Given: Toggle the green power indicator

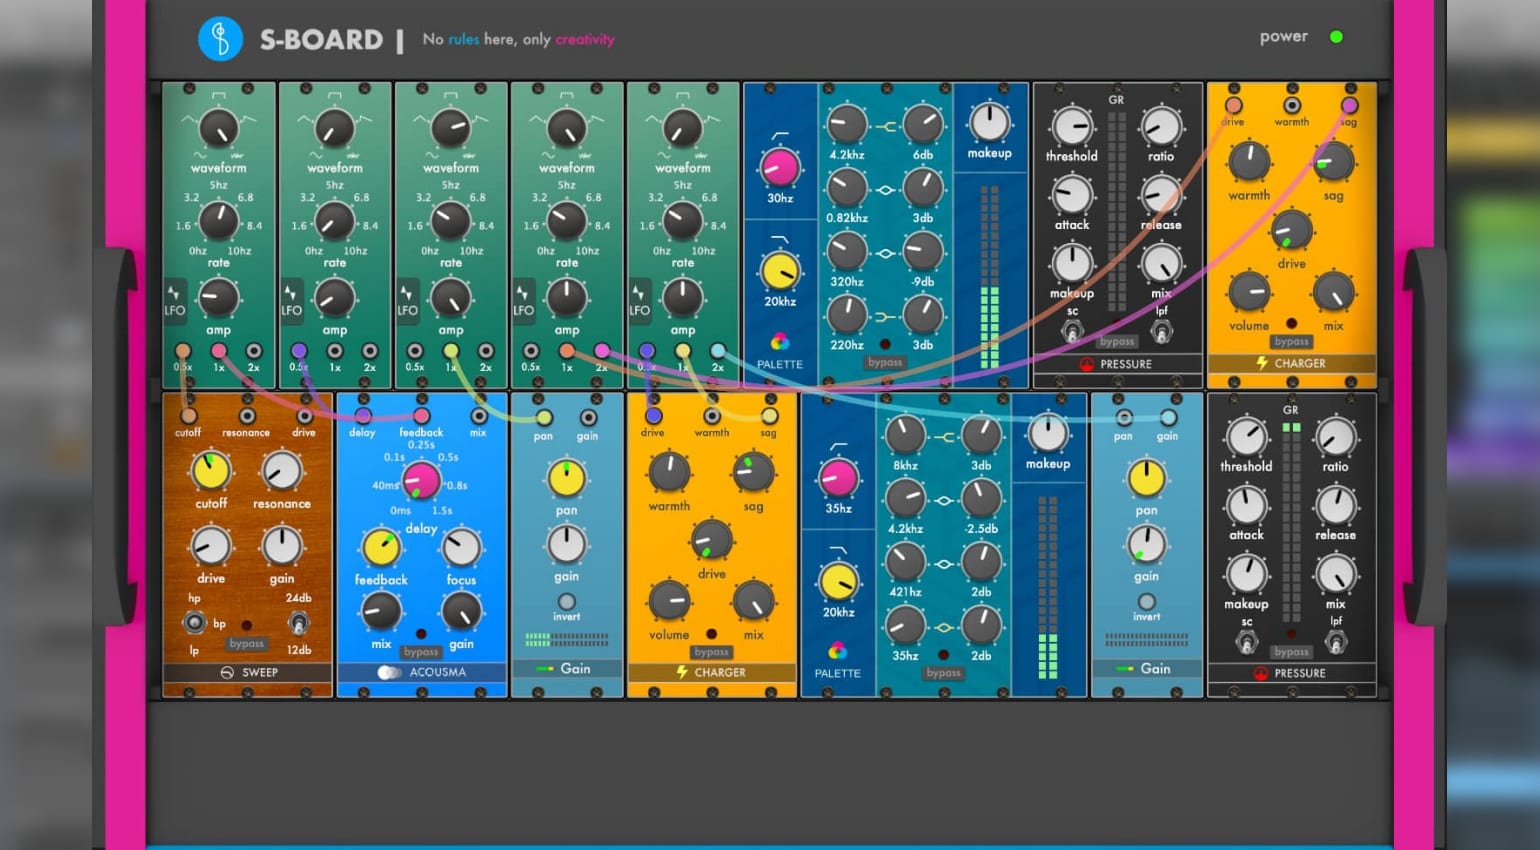Looking at the screenshot, I should click(1336, 37).
